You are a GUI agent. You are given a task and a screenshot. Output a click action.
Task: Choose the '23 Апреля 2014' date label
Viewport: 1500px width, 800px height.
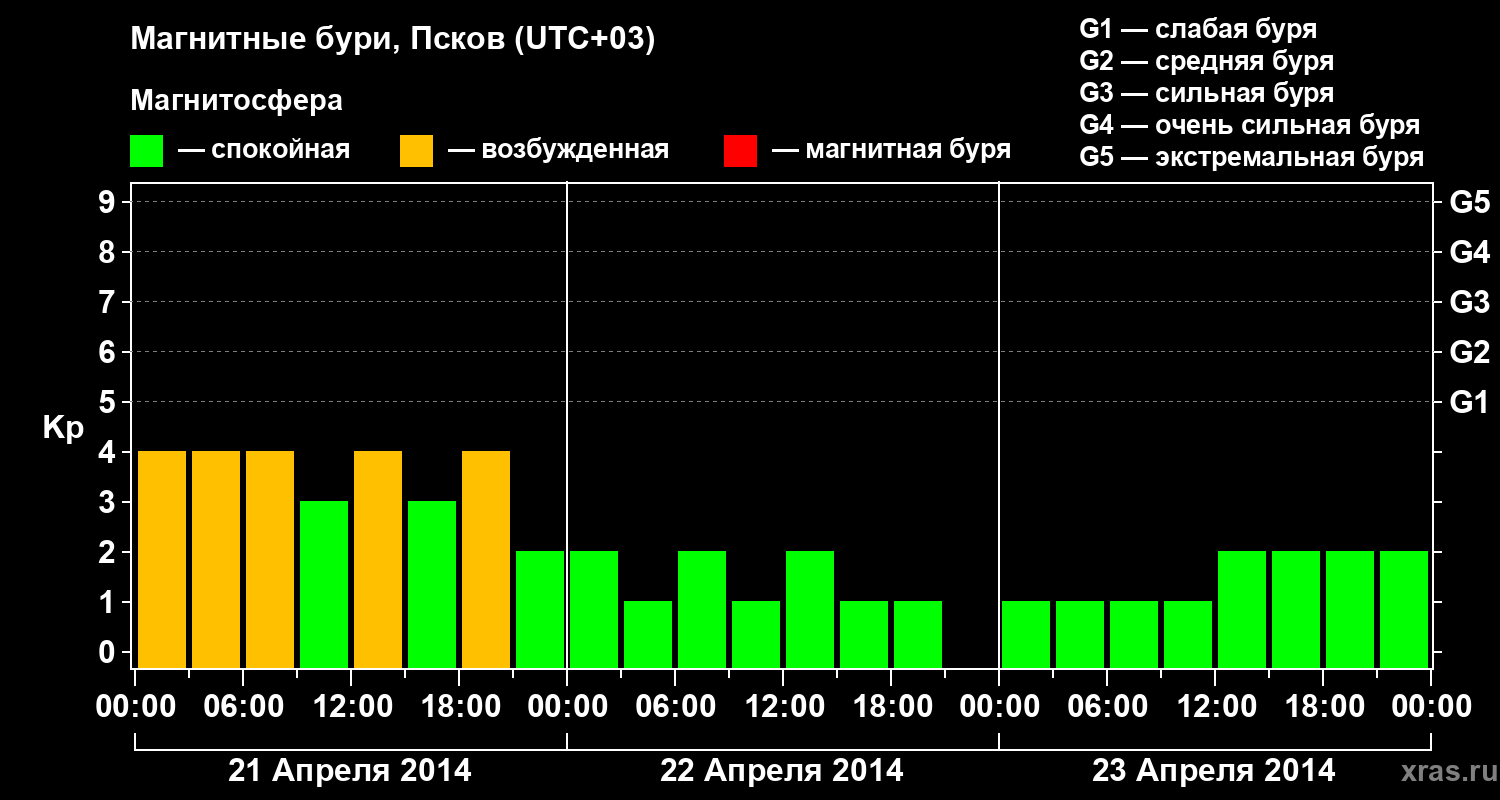tap(1214, 771)
